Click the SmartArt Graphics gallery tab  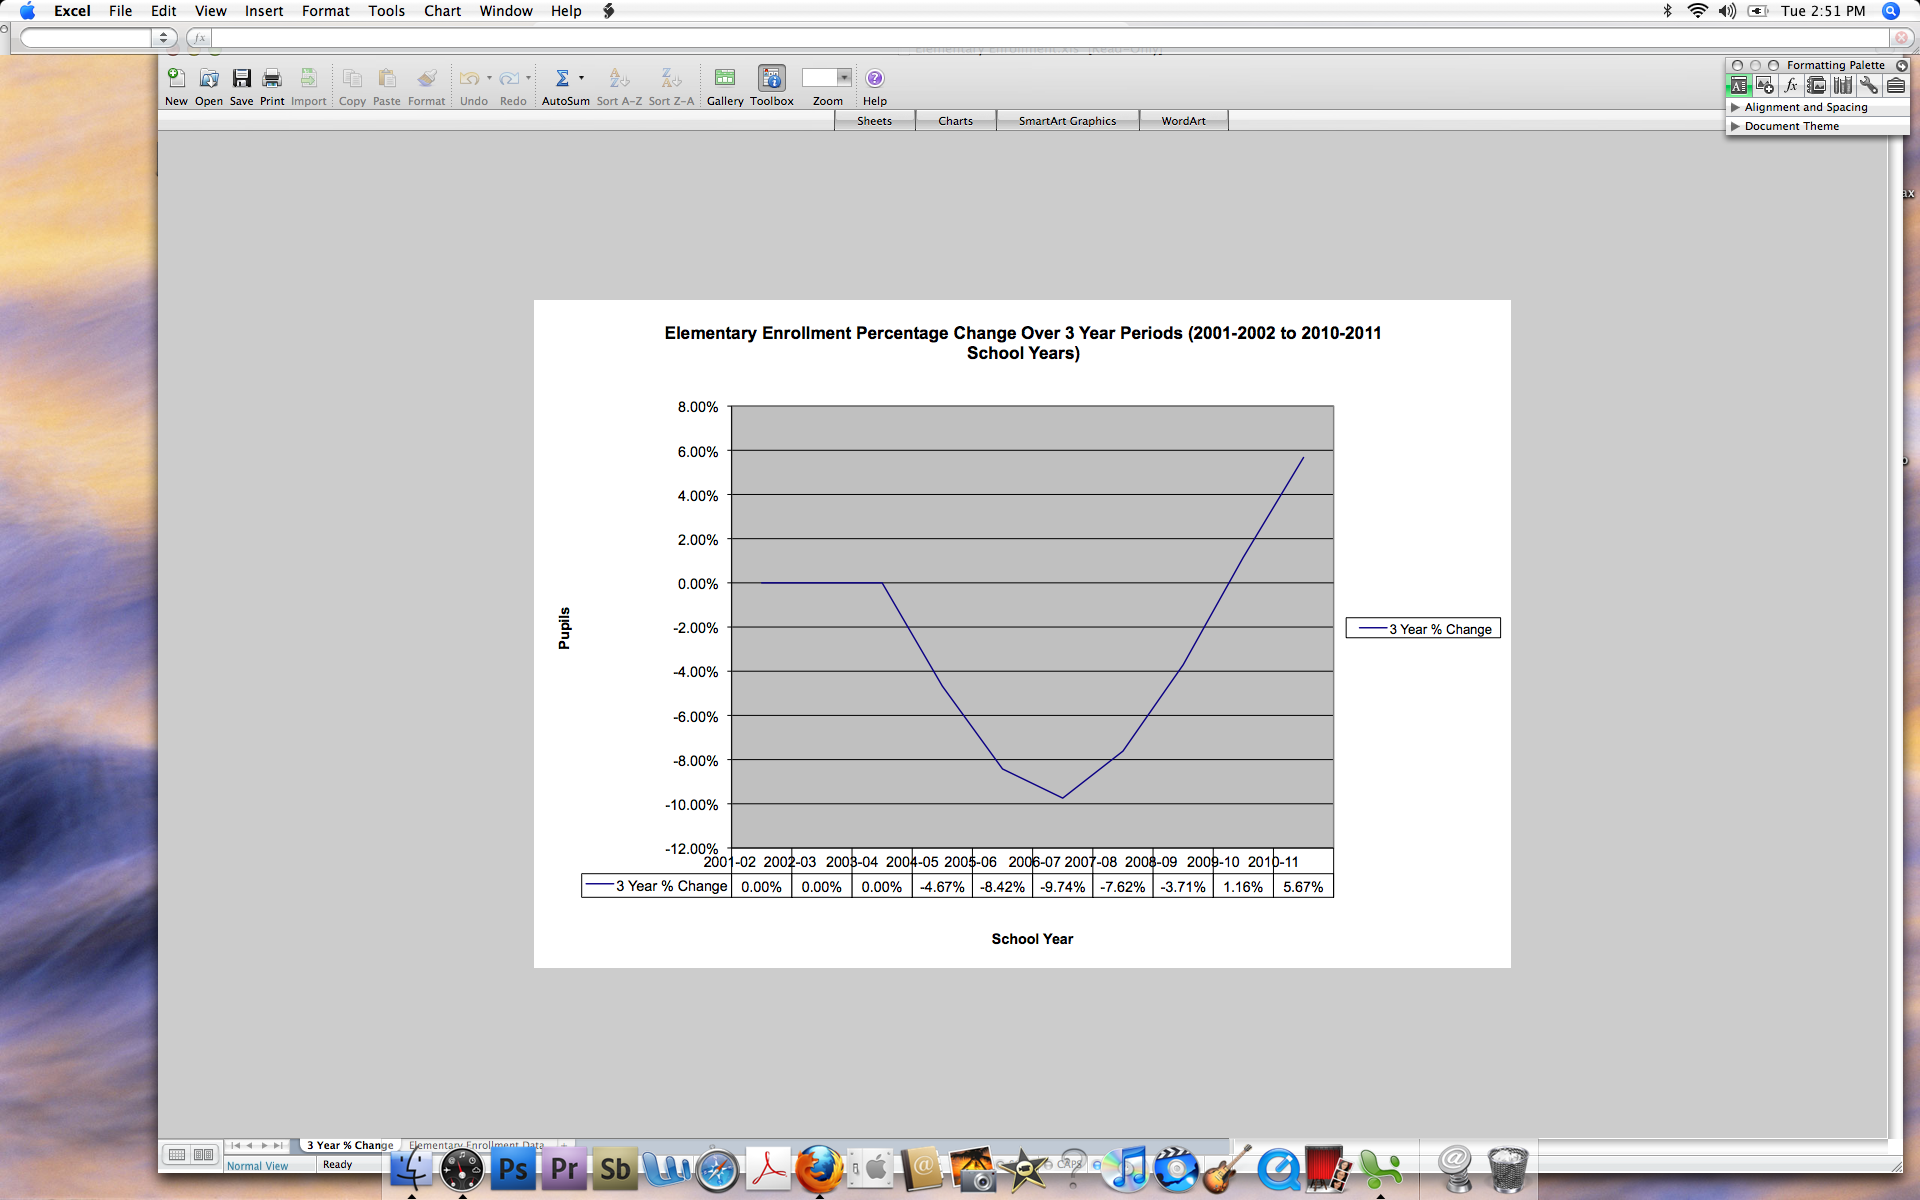click(1067, 121)
